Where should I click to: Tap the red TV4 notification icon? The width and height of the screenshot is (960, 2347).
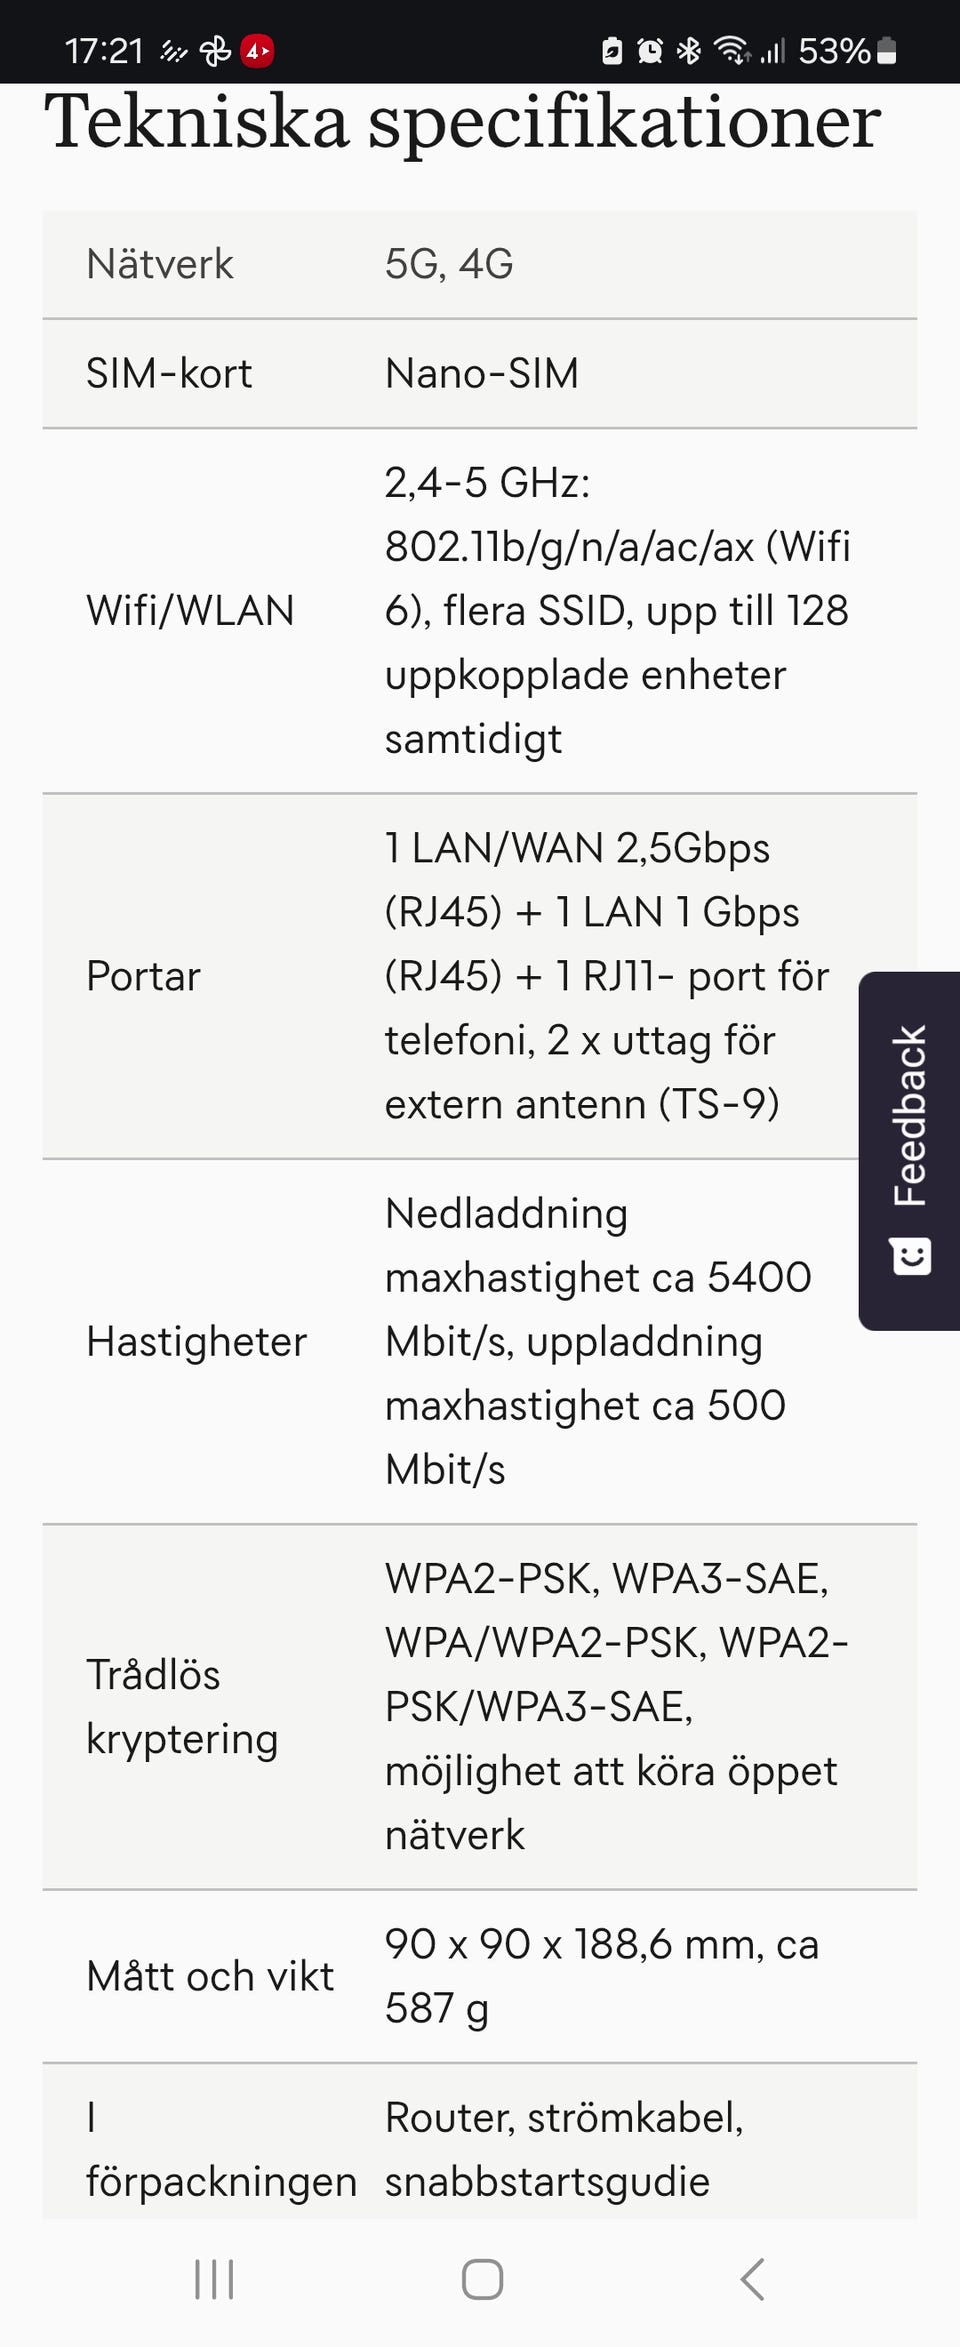pos(258,51)
